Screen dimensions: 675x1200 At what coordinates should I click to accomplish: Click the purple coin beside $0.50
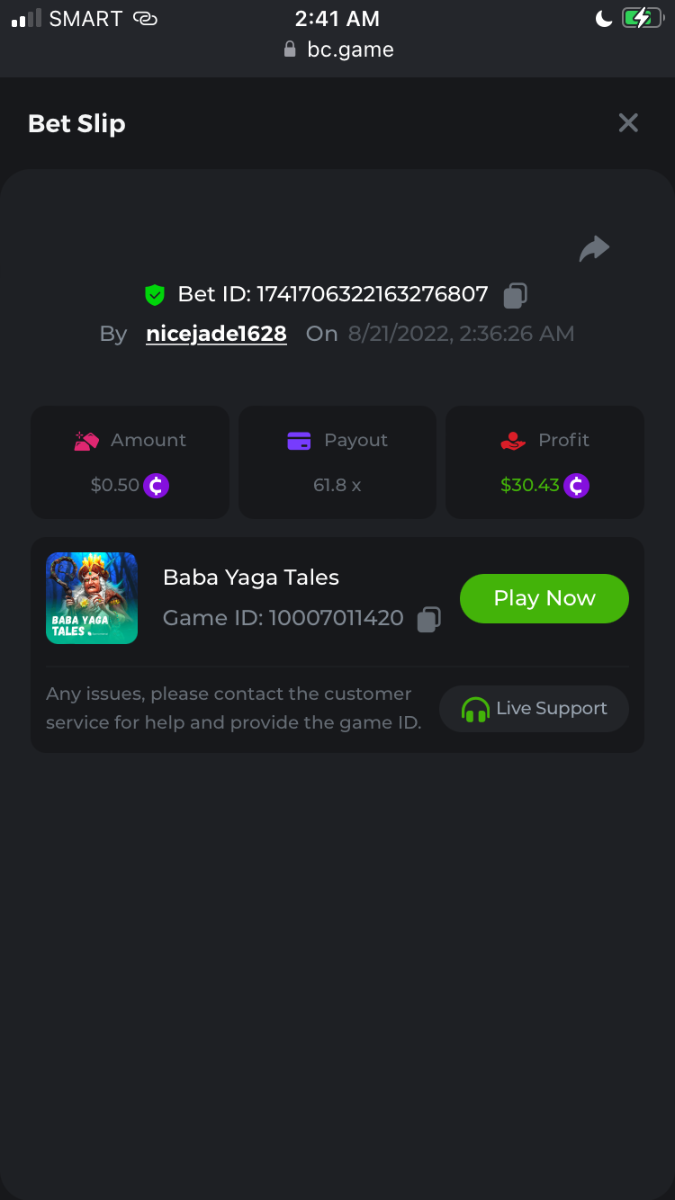156,486
